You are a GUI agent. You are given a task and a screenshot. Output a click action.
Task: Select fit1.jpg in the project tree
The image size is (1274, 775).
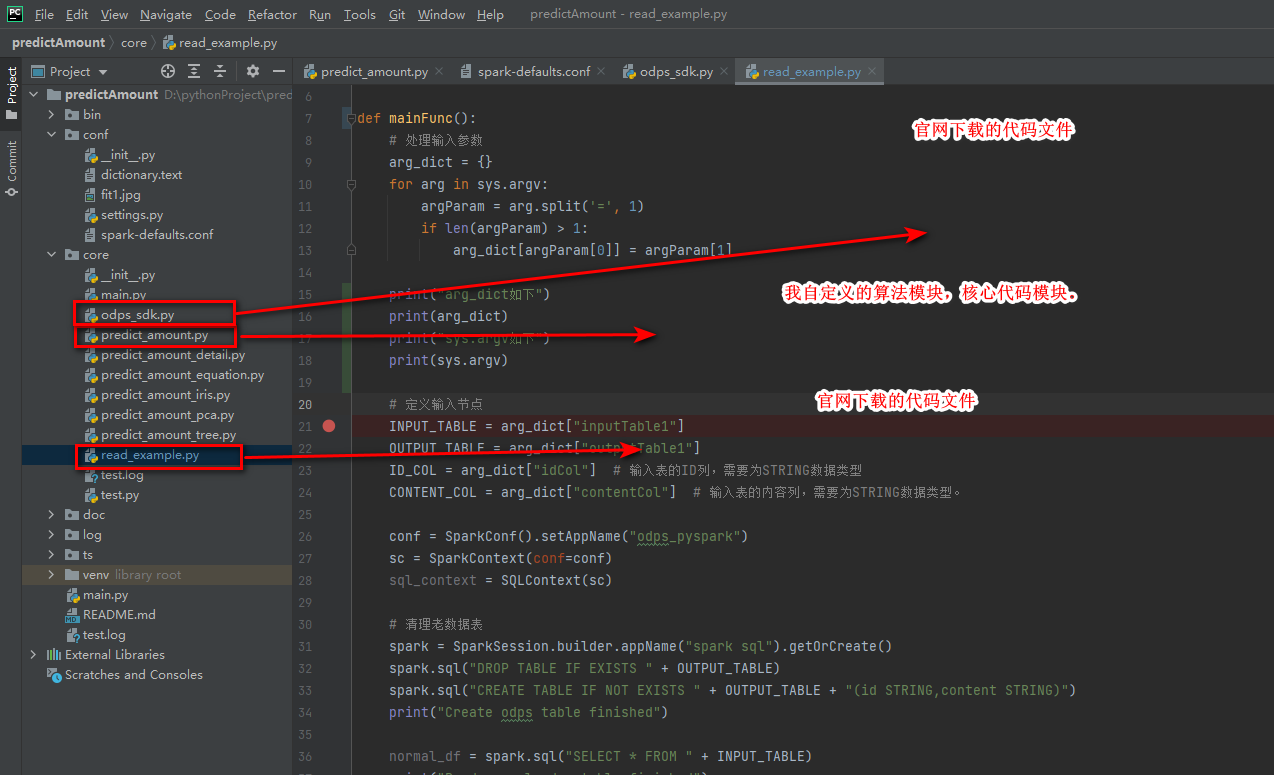point(121,194)
